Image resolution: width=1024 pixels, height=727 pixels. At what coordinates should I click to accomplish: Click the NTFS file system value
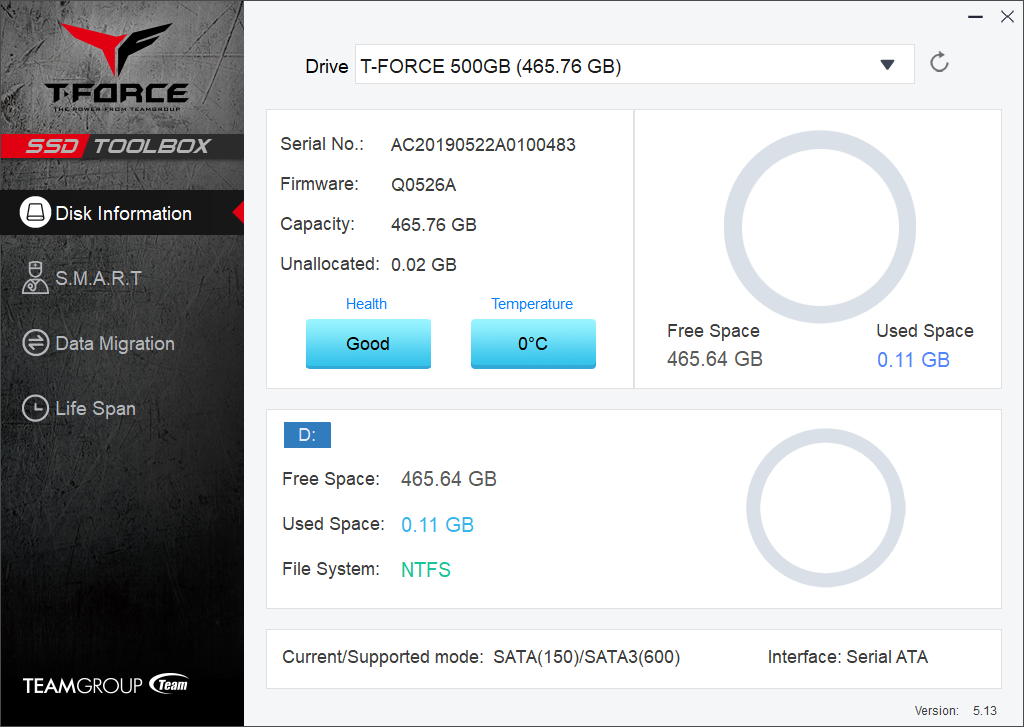(426, 570)
